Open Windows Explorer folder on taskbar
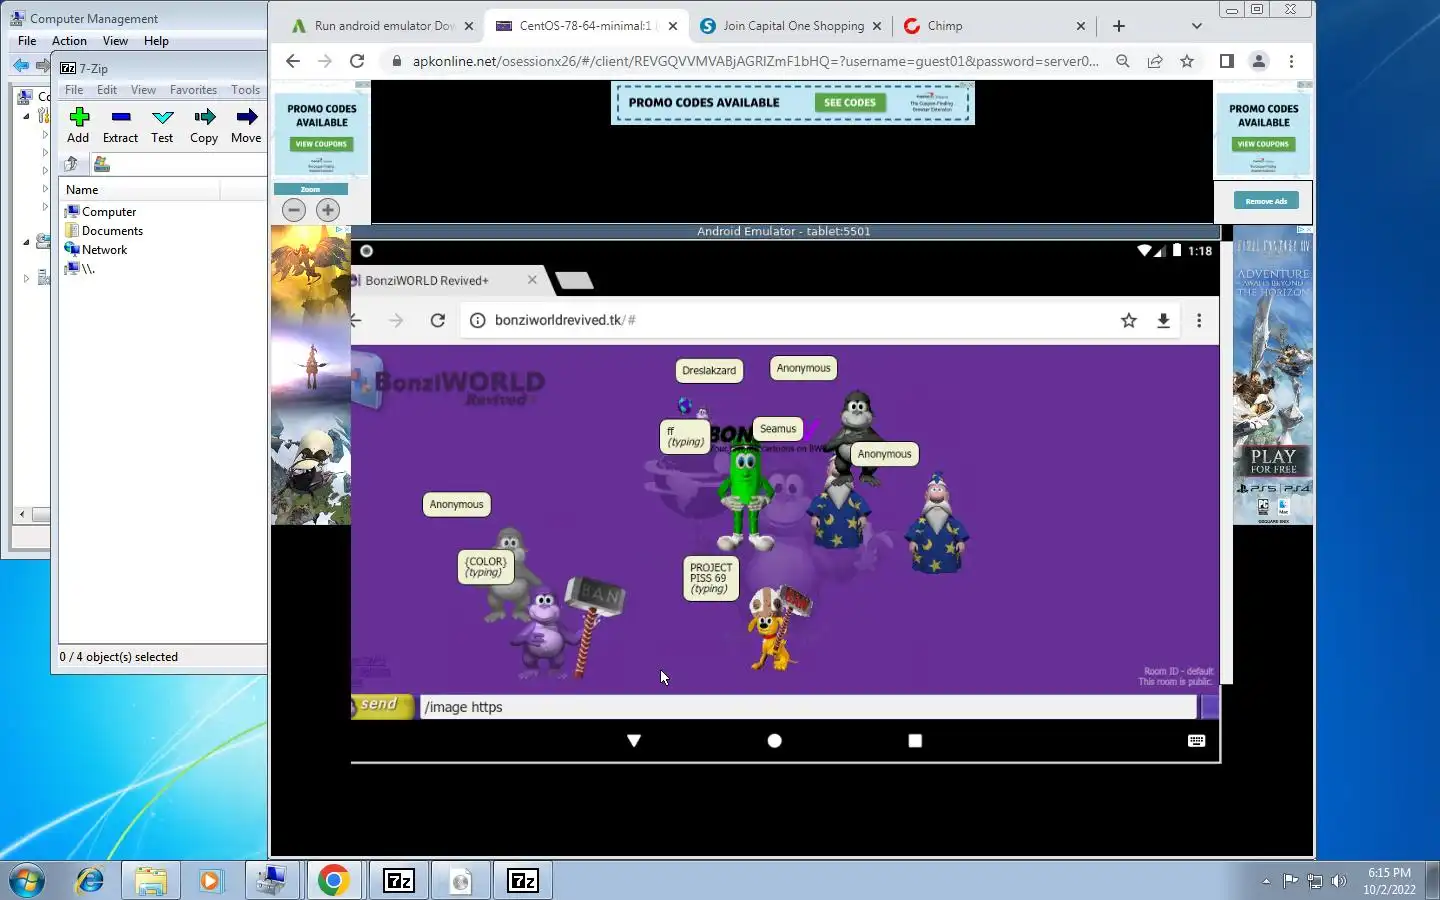1440x900 pixels. click(x=150, y=881)
